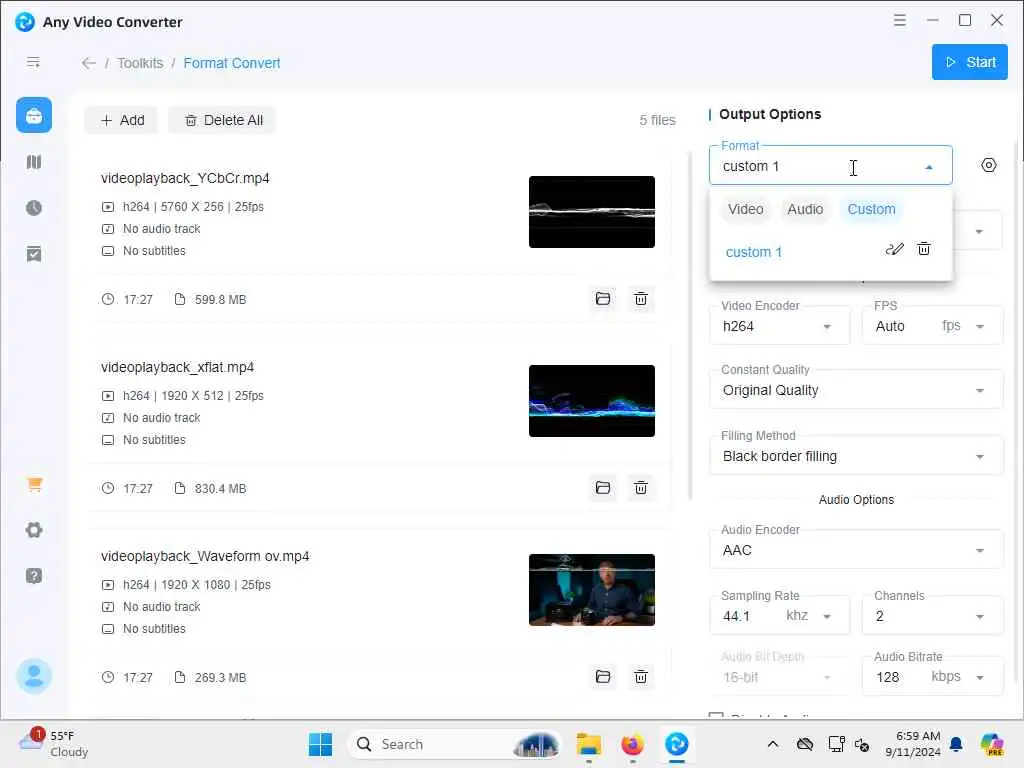Open the library columns sidebar icon
1024x768 pixels.
pyautogui.click(x=34, y=162)
